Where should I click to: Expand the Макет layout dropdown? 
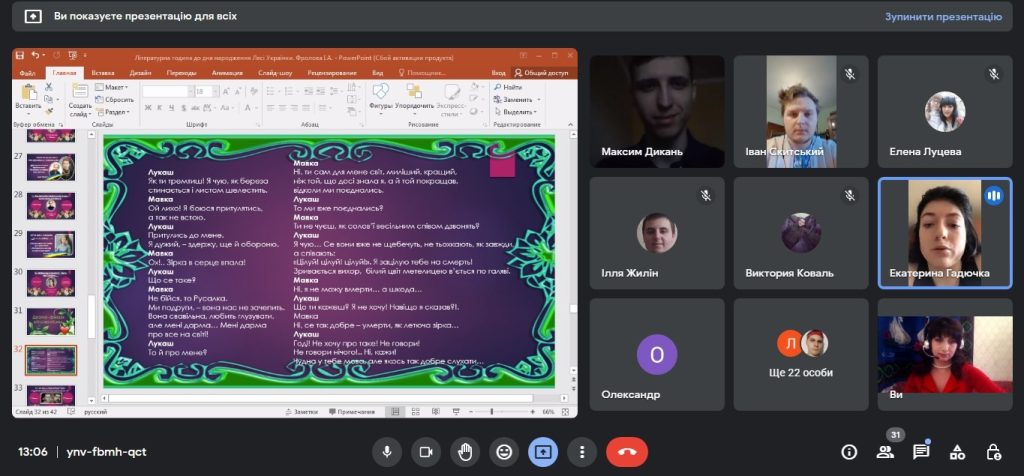coord(113,88)
